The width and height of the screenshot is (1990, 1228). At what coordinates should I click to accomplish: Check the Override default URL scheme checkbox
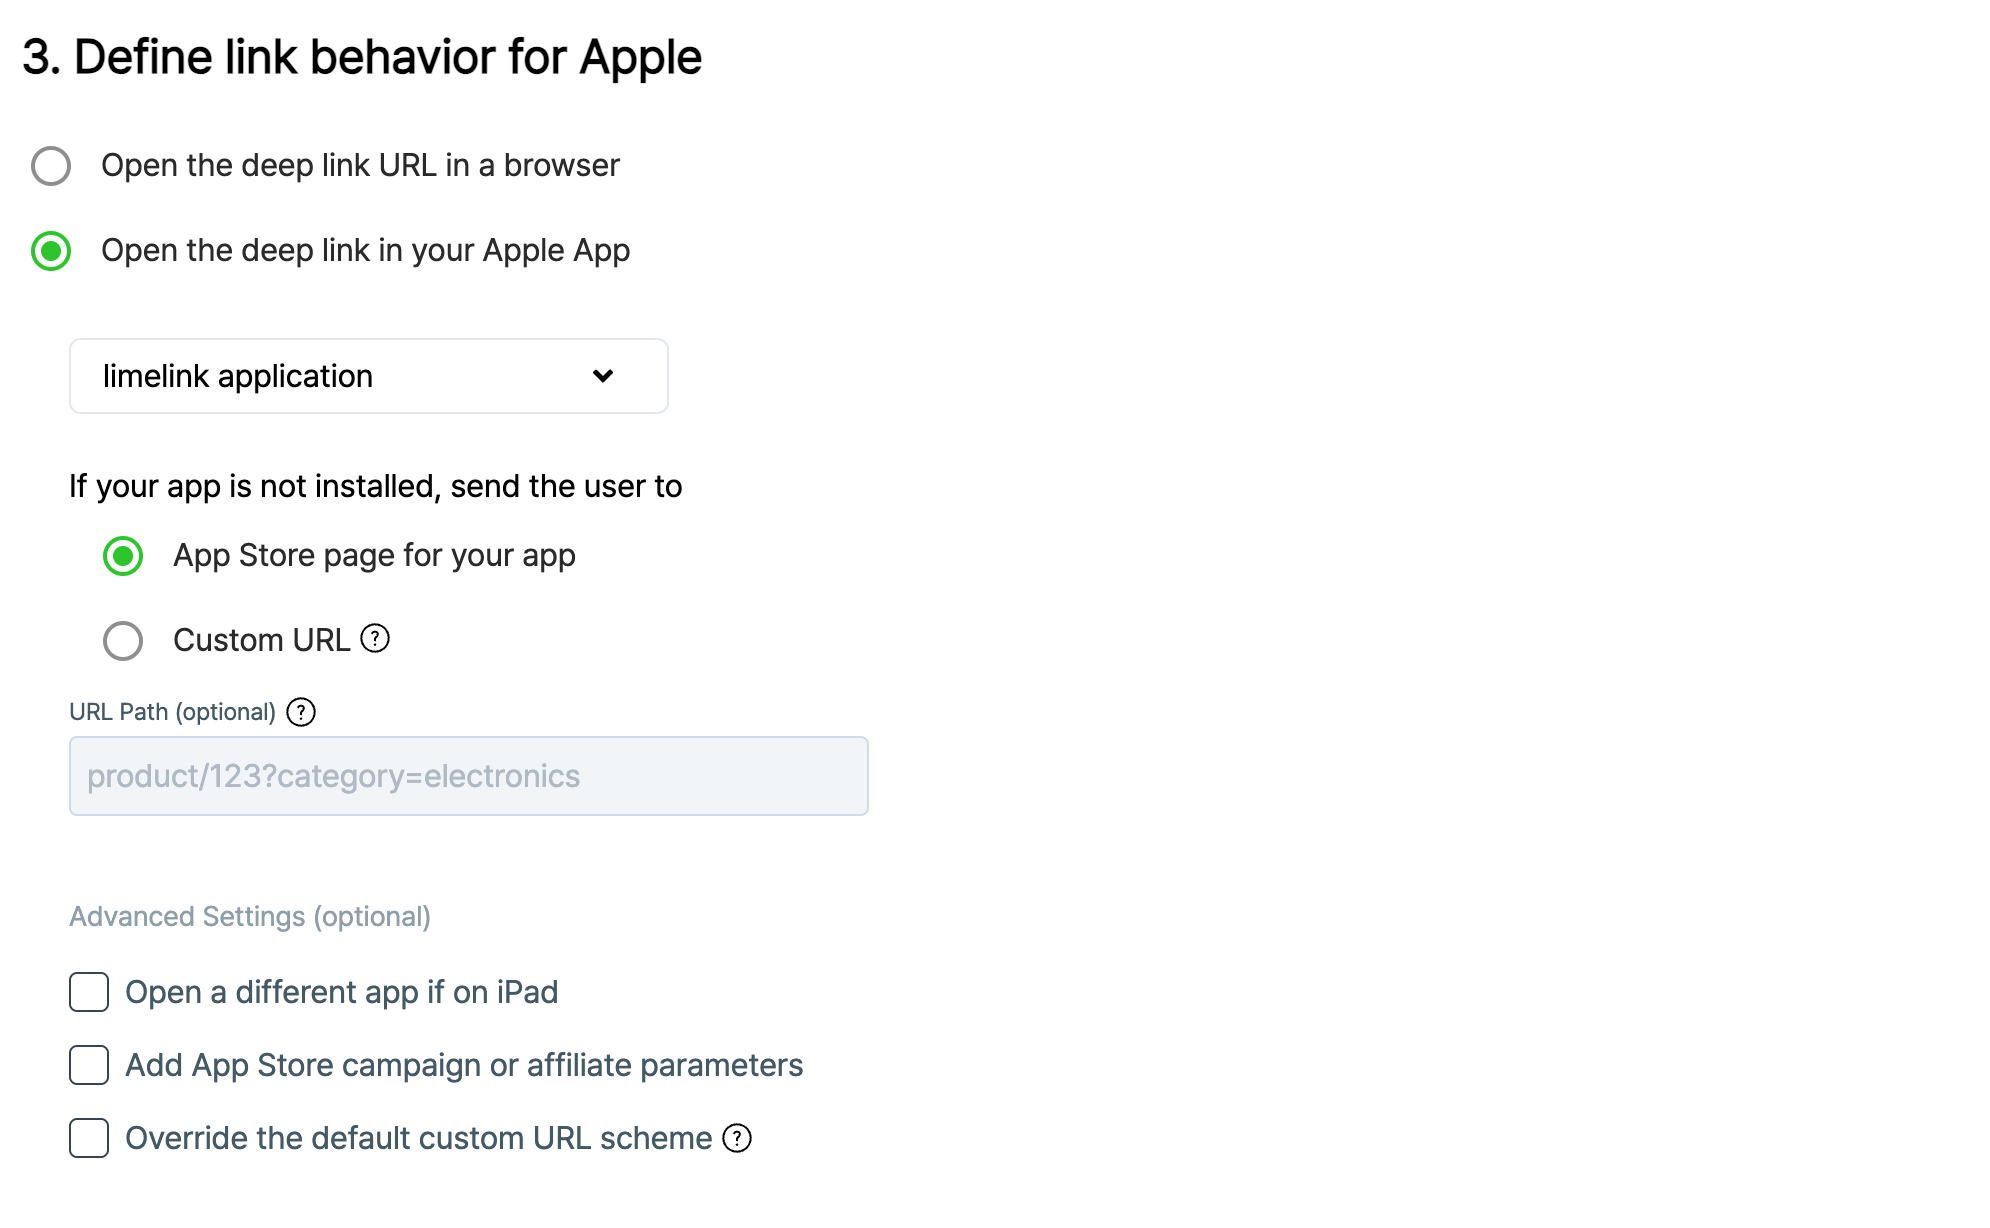tap(89, 1138)
